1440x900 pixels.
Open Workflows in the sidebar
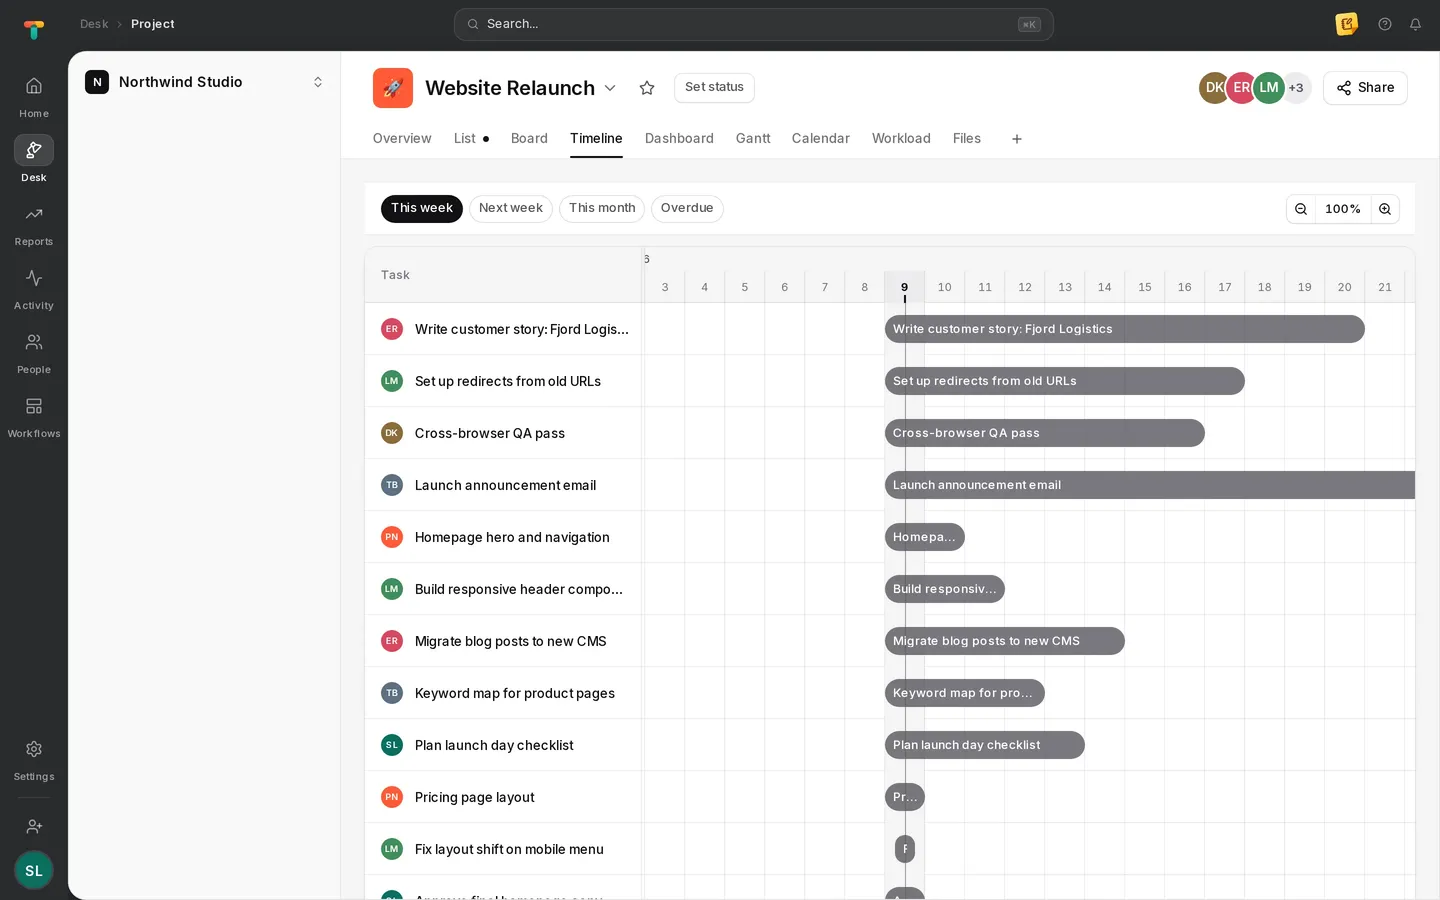(33, 418)
